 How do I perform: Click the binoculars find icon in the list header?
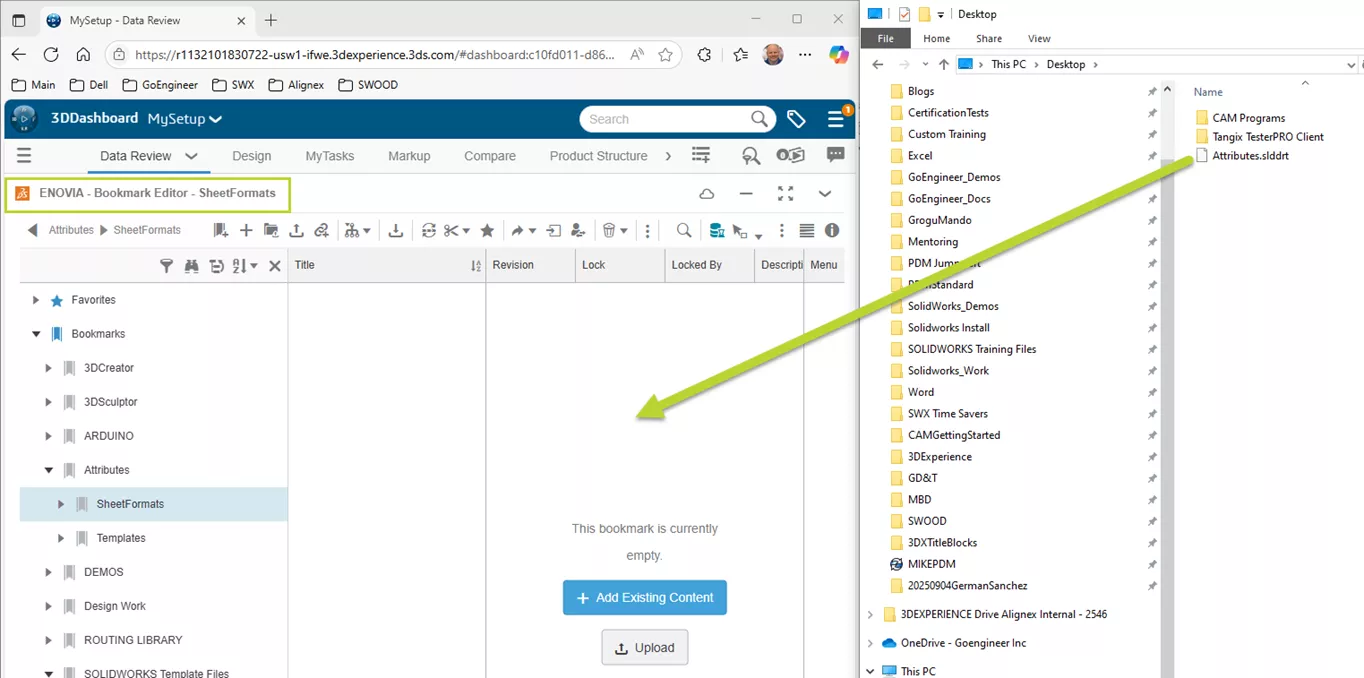pyautogui.click(x=190, y=265)
